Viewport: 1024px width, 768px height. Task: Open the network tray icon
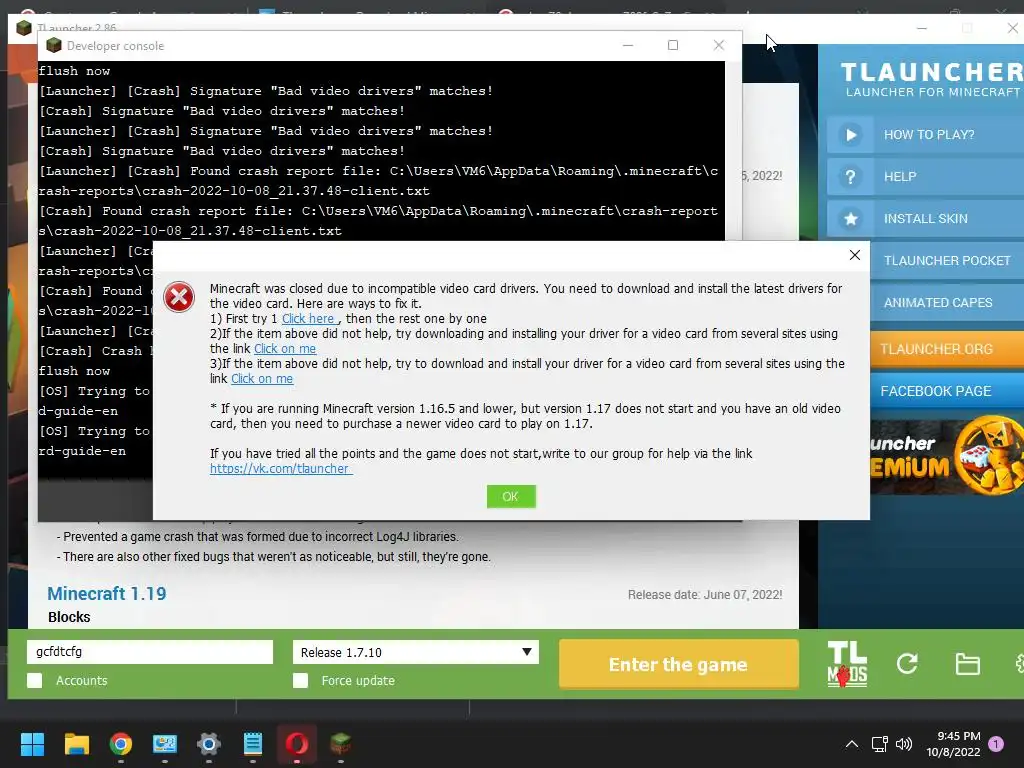[x=879, y=744]
